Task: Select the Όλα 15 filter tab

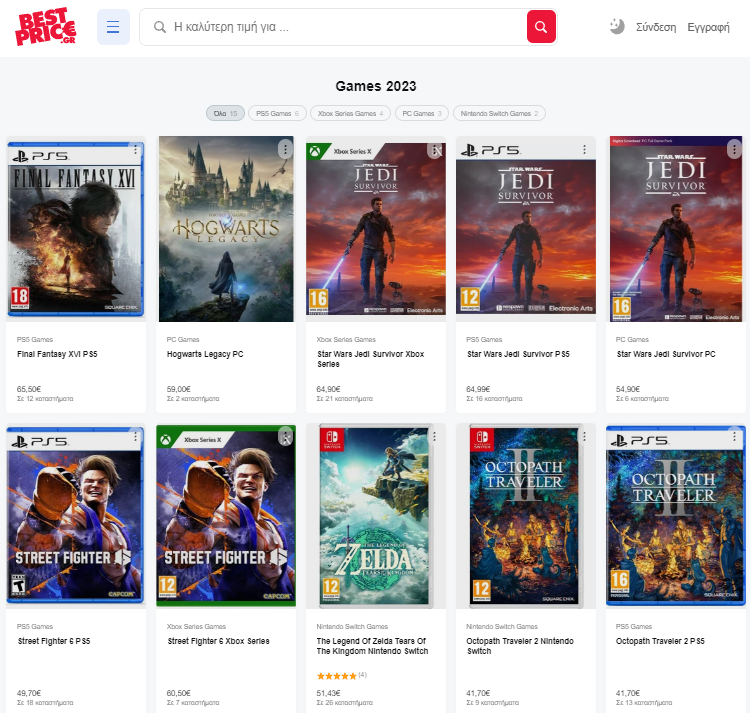Action: coord(225,113)
